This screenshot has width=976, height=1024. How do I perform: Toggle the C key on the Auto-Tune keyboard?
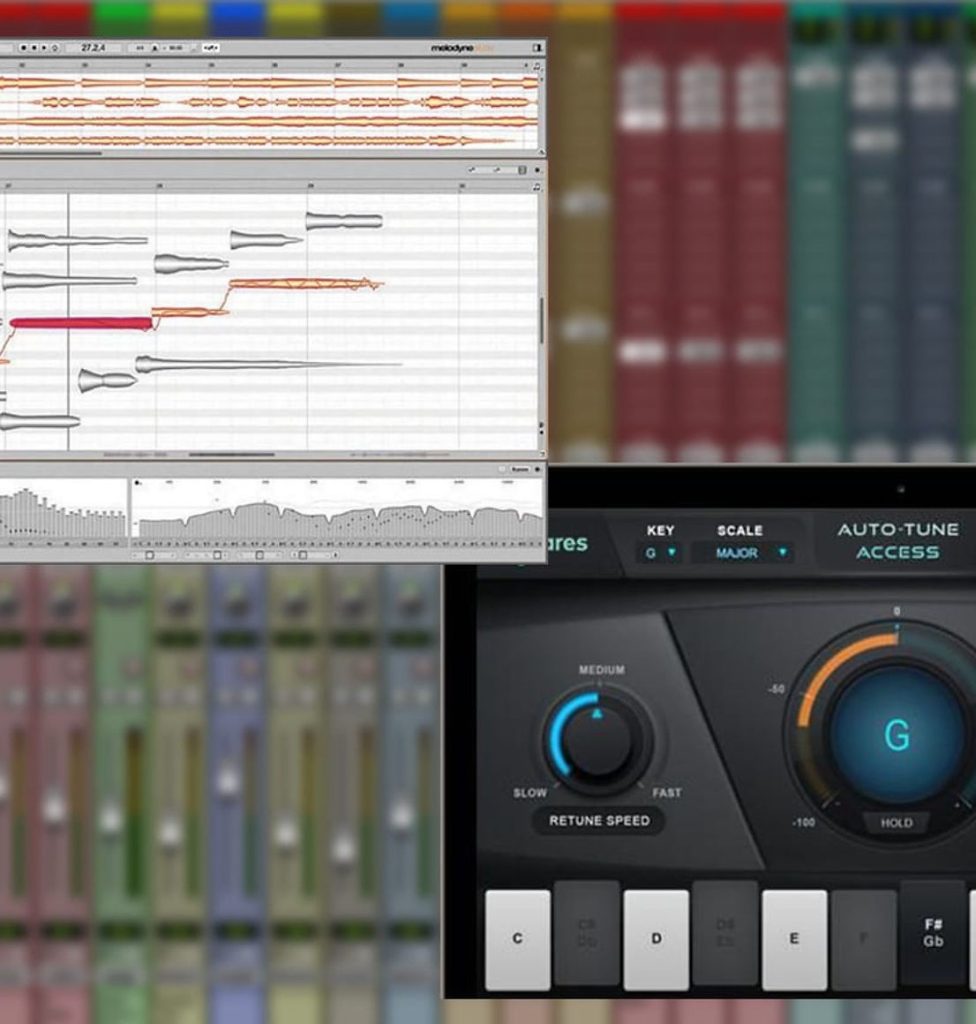pos(517,939)
